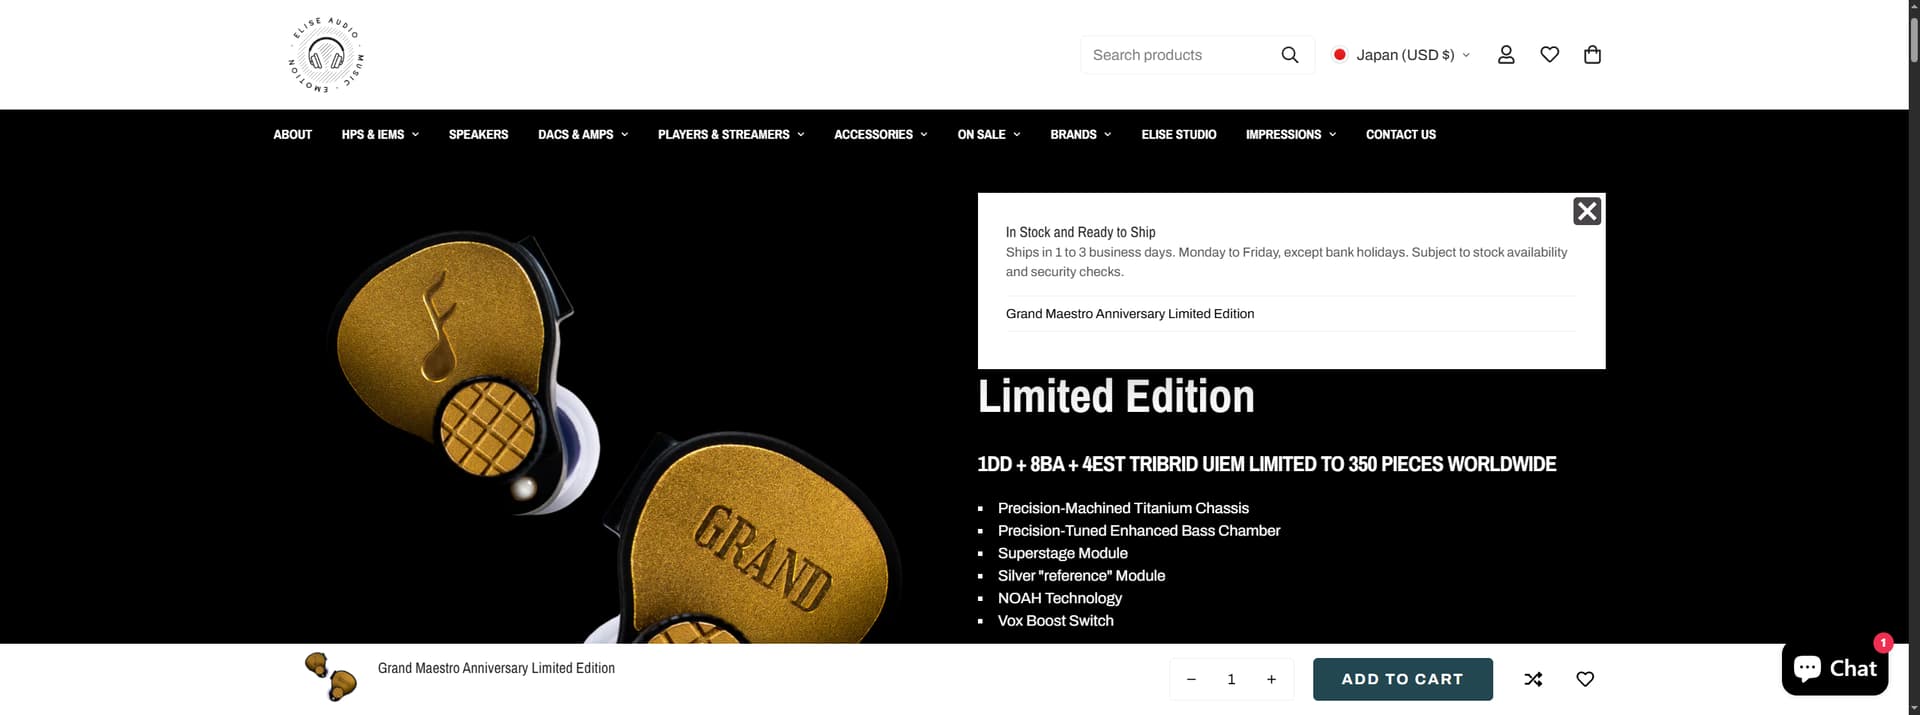Click the compare shuffle icon
Screen dimensions: 1920x715
click(1533, 679)
